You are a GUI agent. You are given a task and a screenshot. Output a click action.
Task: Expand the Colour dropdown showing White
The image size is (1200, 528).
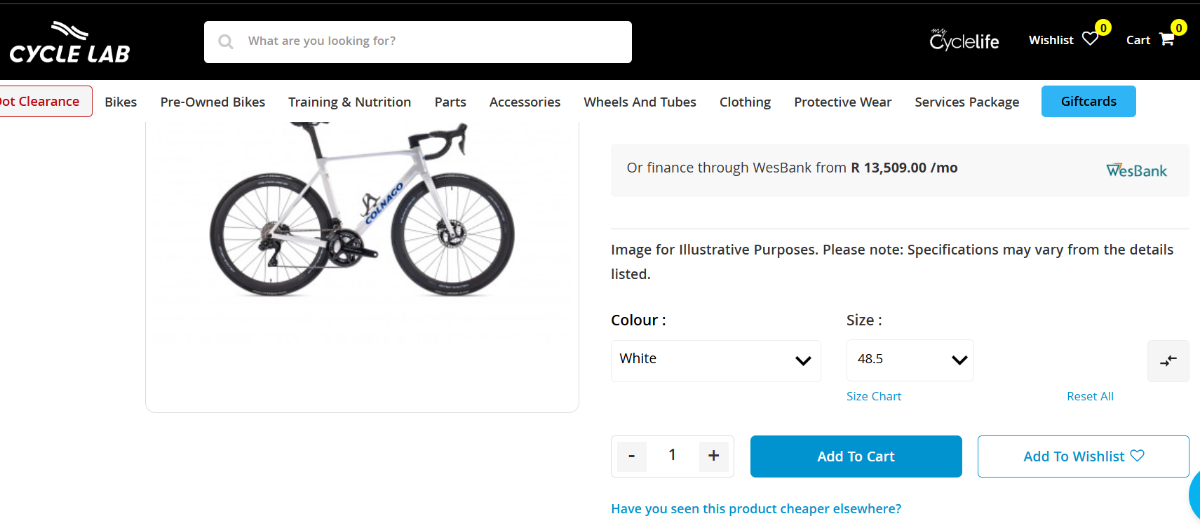coord(716,360)
